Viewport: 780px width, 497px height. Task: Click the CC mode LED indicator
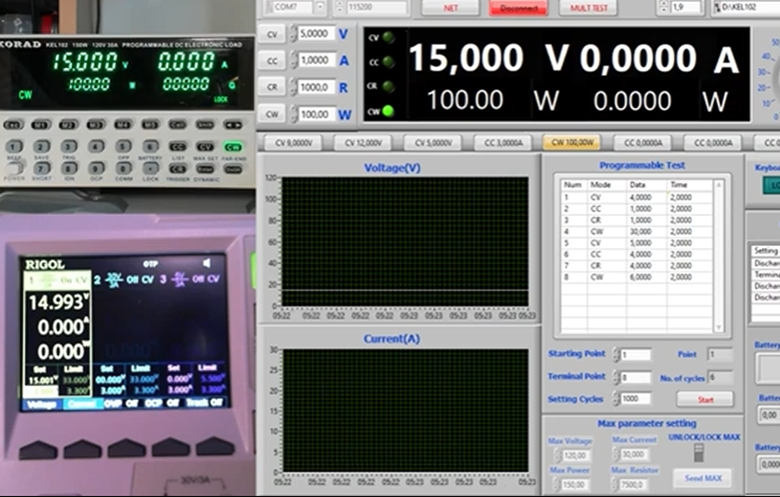pos(387,61)
